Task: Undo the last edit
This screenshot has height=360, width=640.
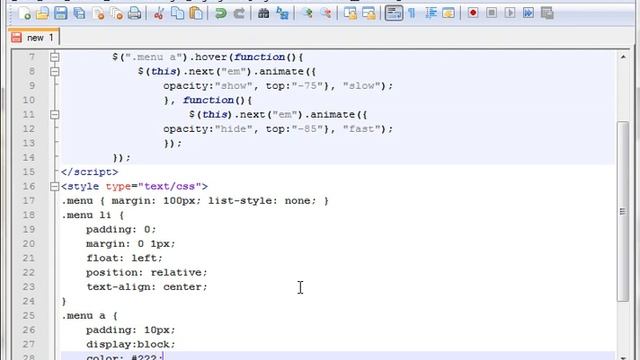Action: (x=221, y=13)
